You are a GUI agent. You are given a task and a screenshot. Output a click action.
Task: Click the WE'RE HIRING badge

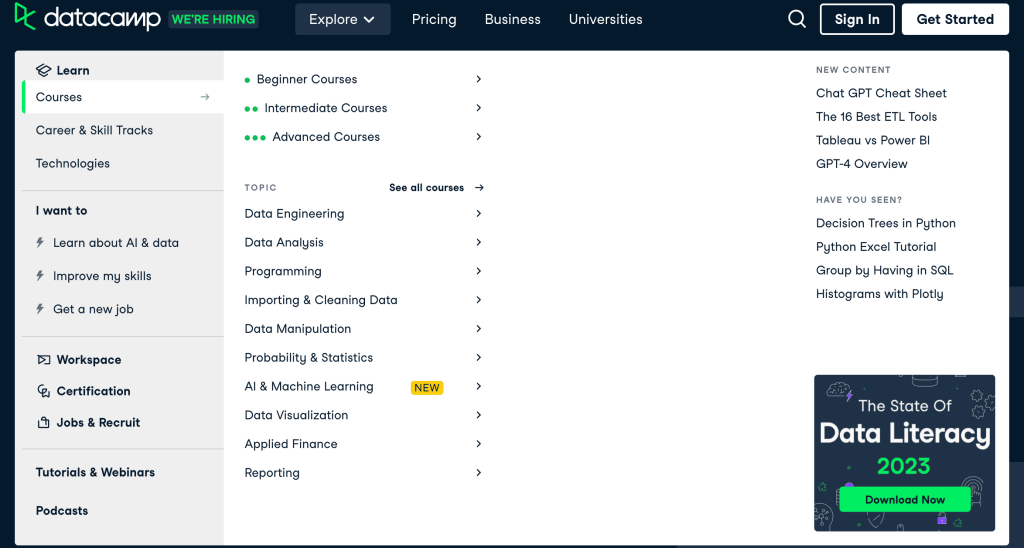(214, 19)
